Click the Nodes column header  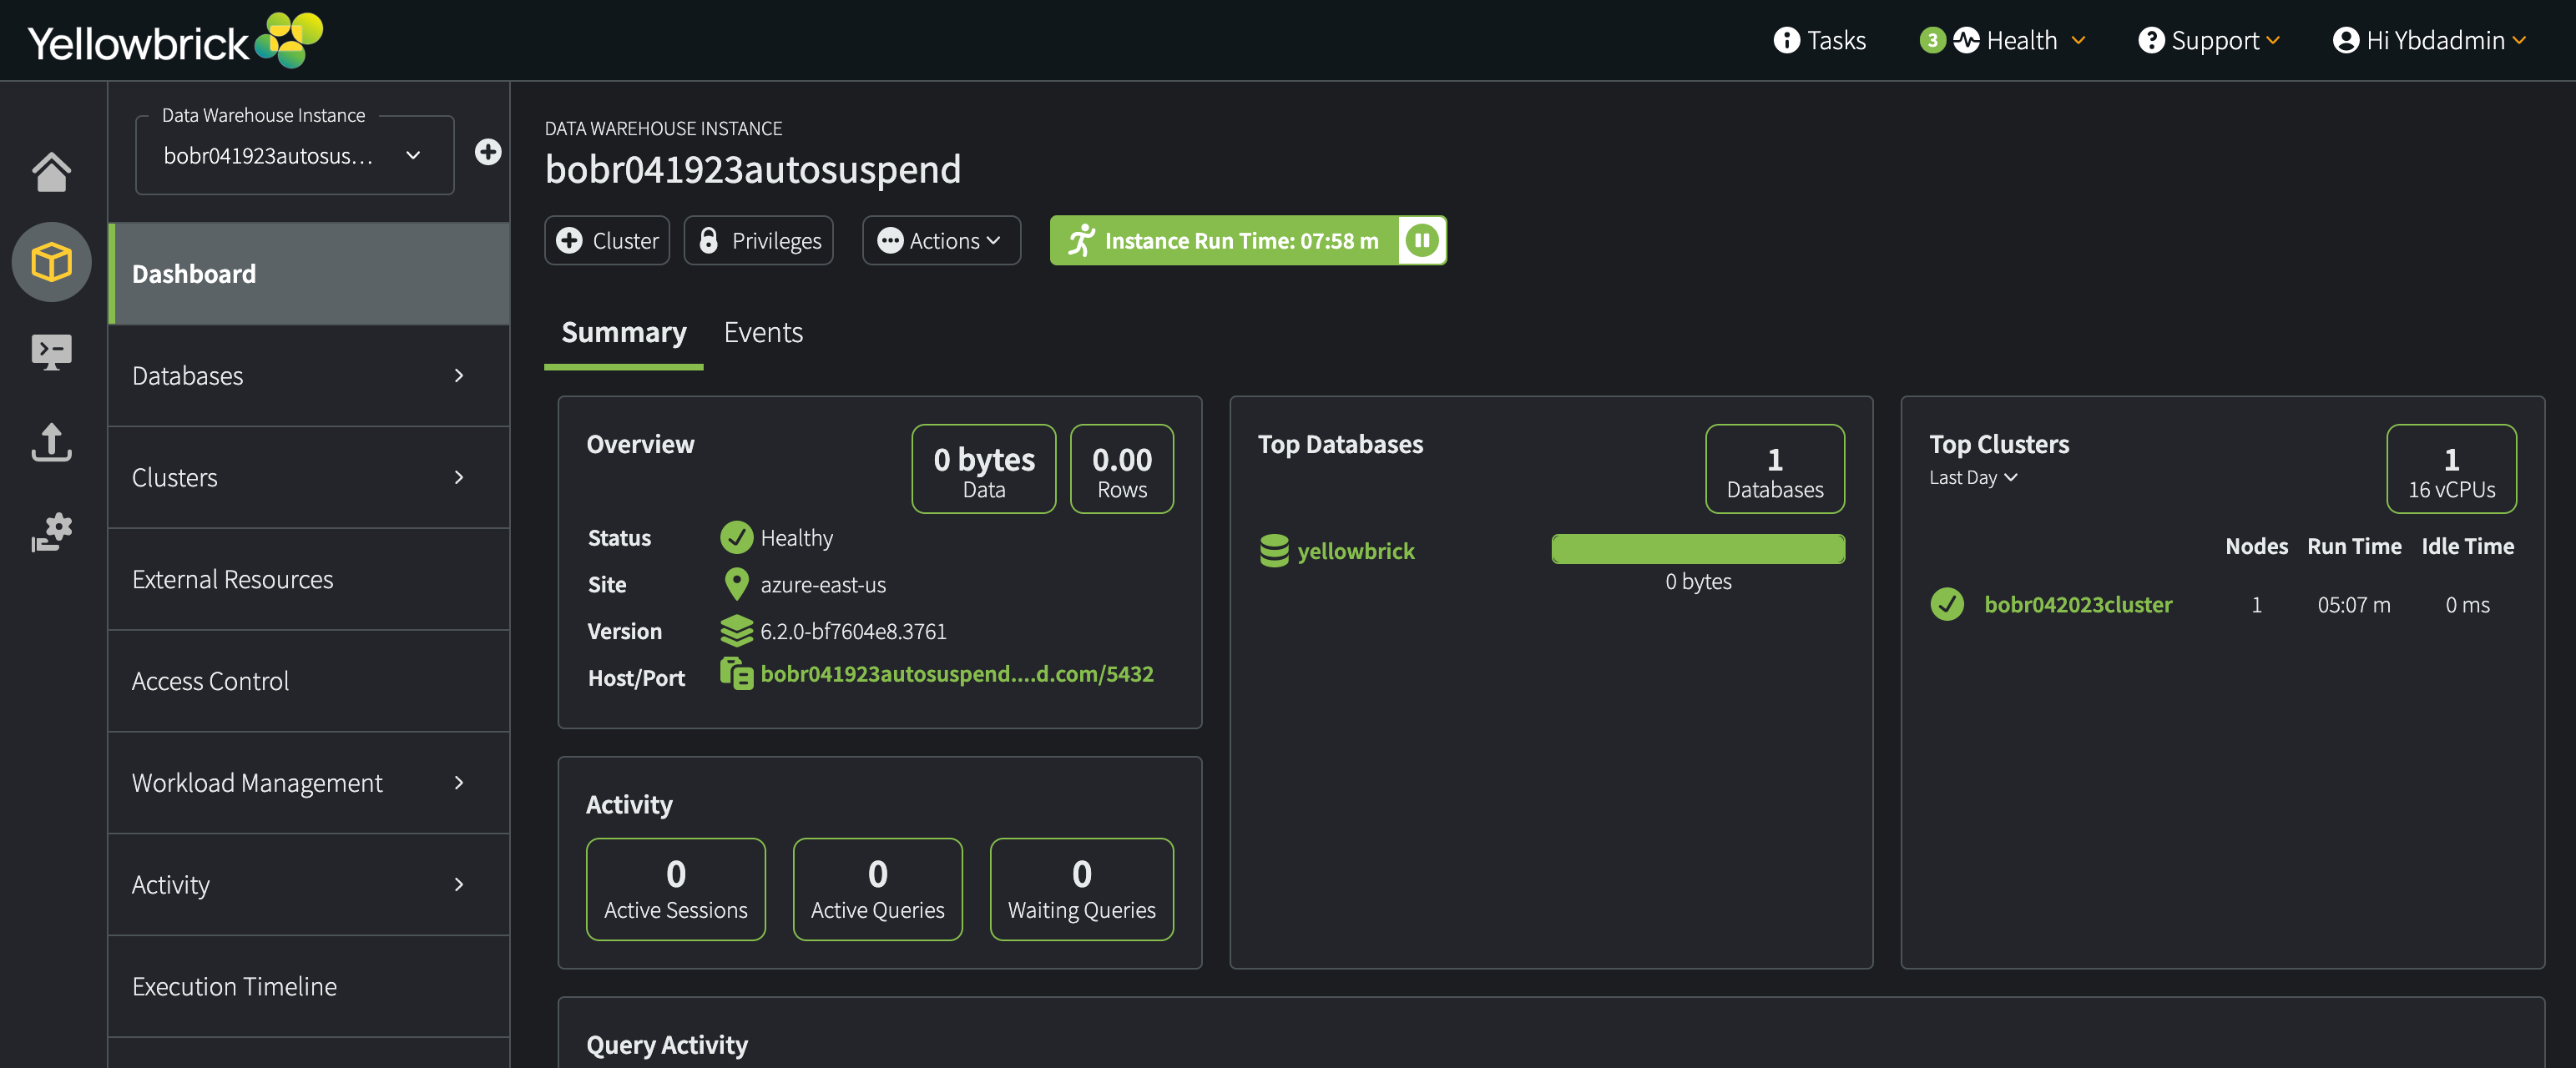point(2256,546)
